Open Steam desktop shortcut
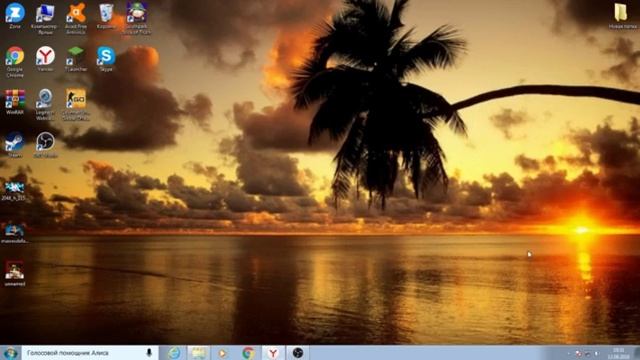The height and width of the screenshot is (360, 640). coord(15,145)
